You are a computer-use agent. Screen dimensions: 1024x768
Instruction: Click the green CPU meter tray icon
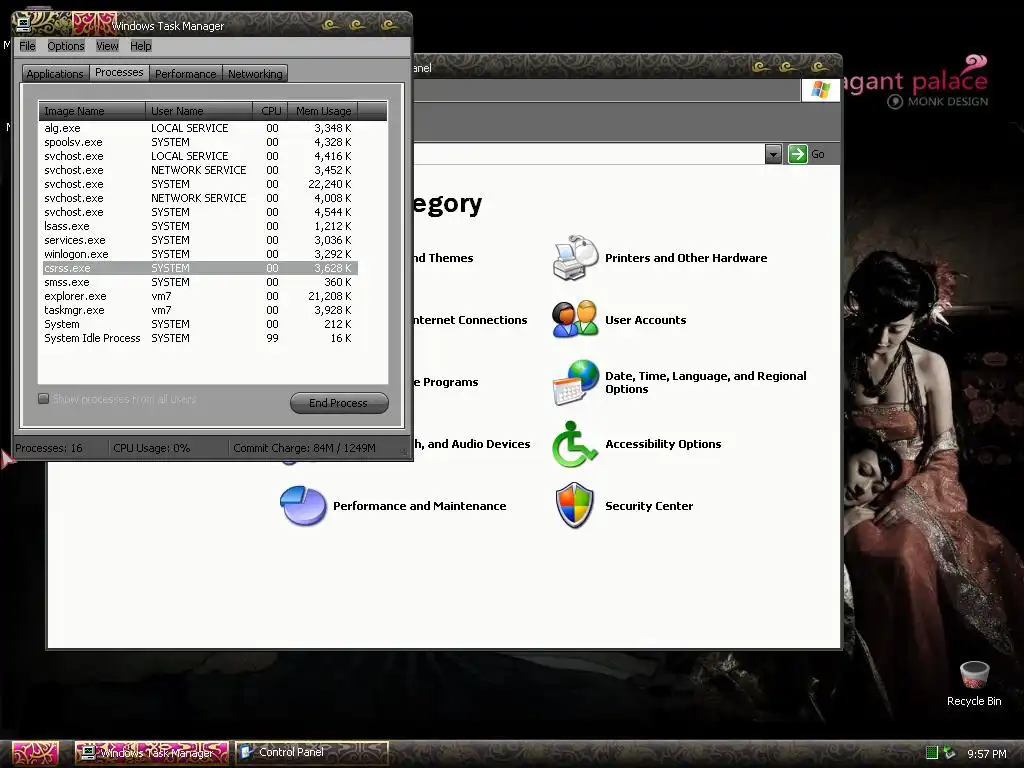(932, 753)
